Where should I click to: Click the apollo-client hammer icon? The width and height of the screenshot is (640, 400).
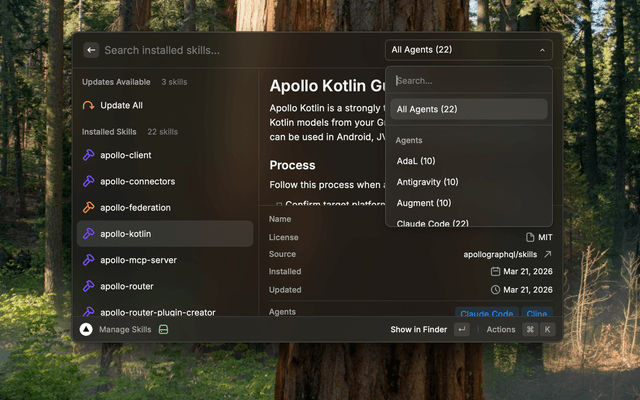(89, 155)
